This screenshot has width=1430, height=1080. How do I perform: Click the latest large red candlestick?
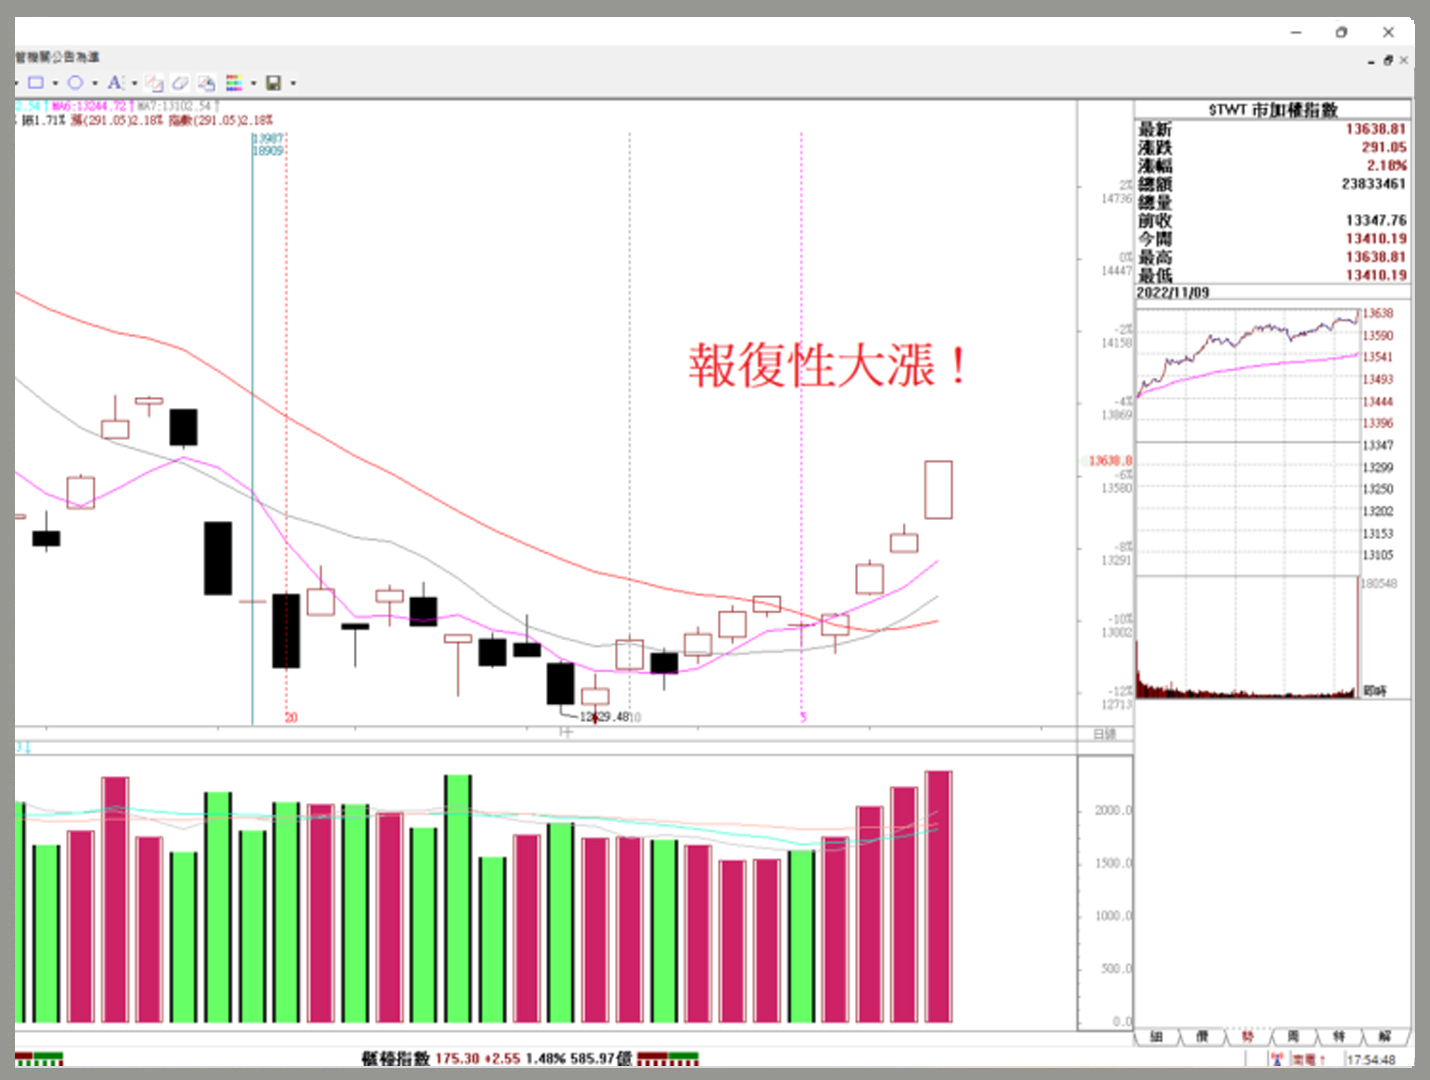938,490
